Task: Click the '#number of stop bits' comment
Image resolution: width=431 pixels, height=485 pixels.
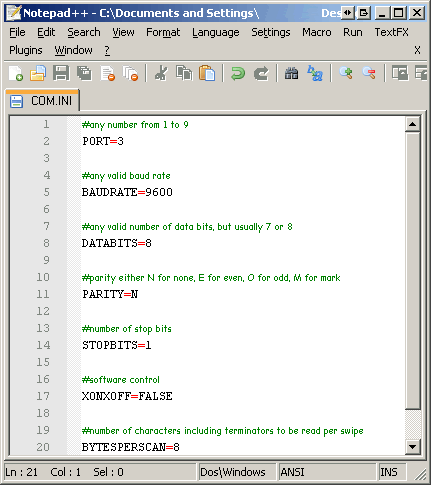Action: tap(127, 329)
